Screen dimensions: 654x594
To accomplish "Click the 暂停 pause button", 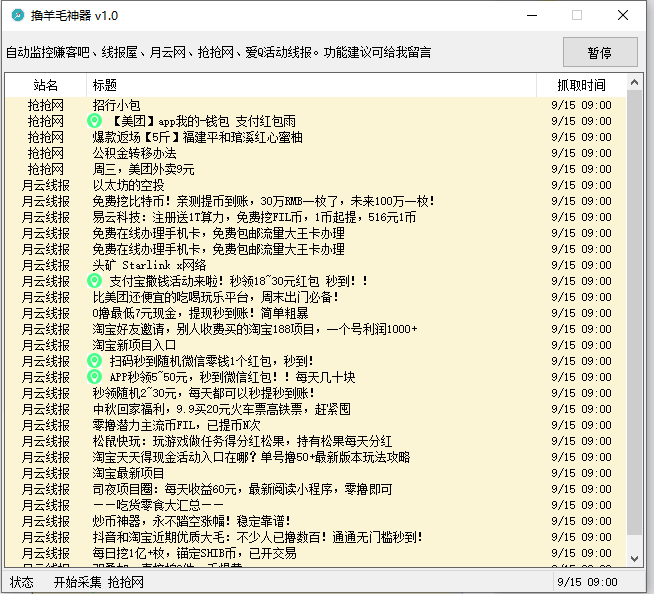I will 599,52.
